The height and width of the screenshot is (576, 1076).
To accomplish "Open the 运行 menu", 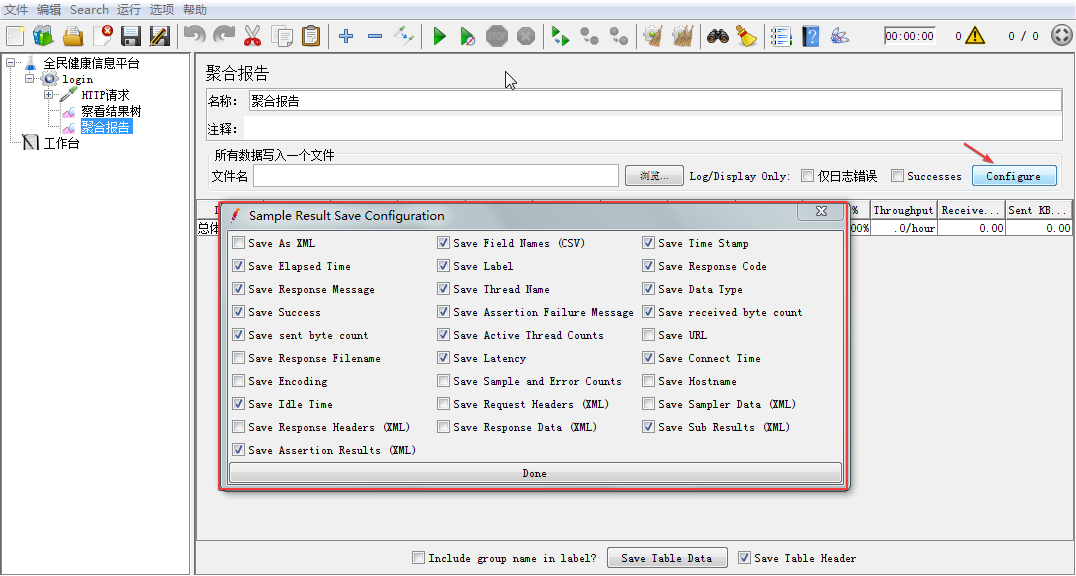I will point(128,9).
